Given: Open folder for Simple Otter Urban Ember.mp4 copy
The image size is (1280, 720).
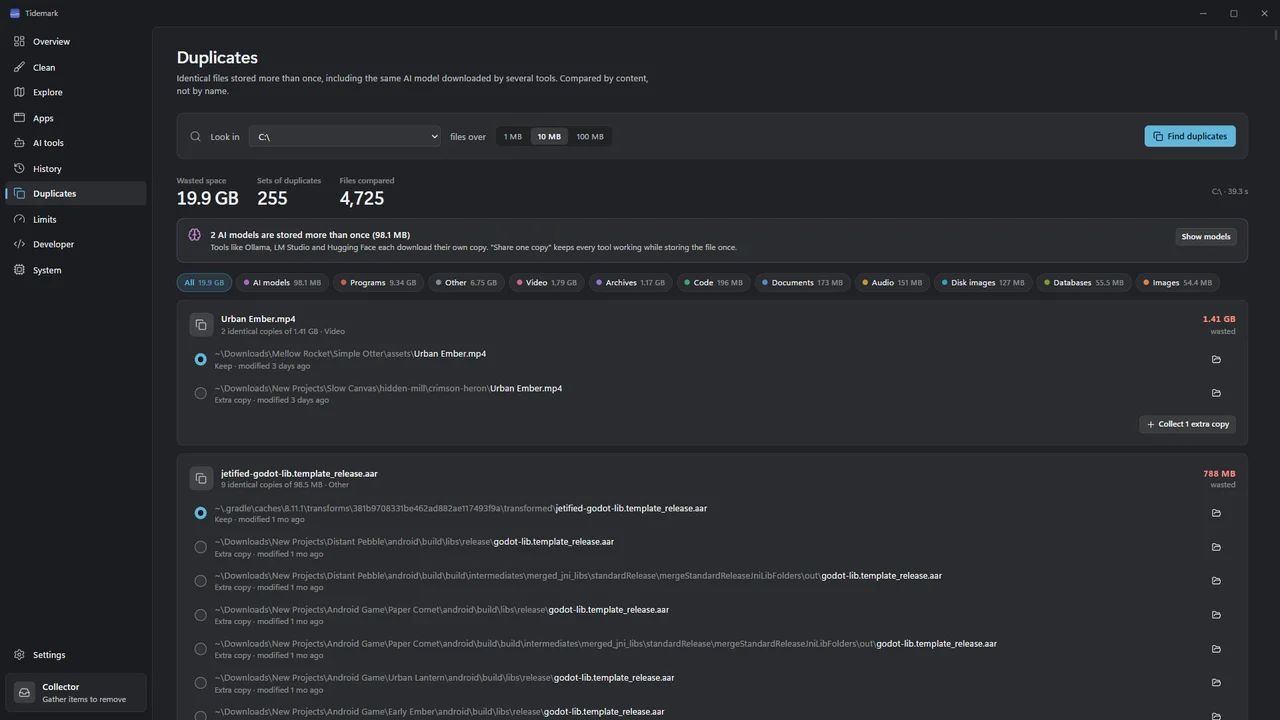Looking at the screenshot, I should pos(1216,359).
